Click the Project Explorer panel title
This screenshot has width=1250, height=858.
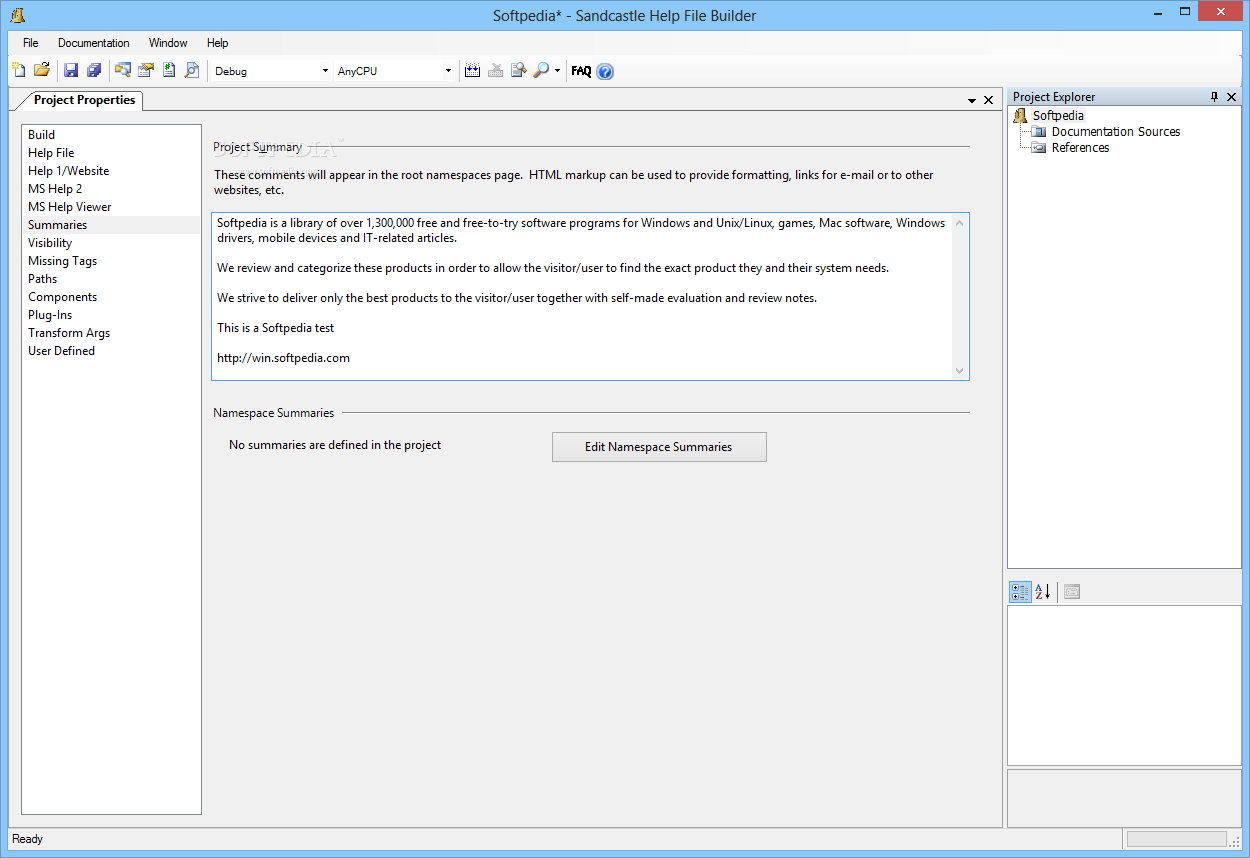tap(1054, 97)
